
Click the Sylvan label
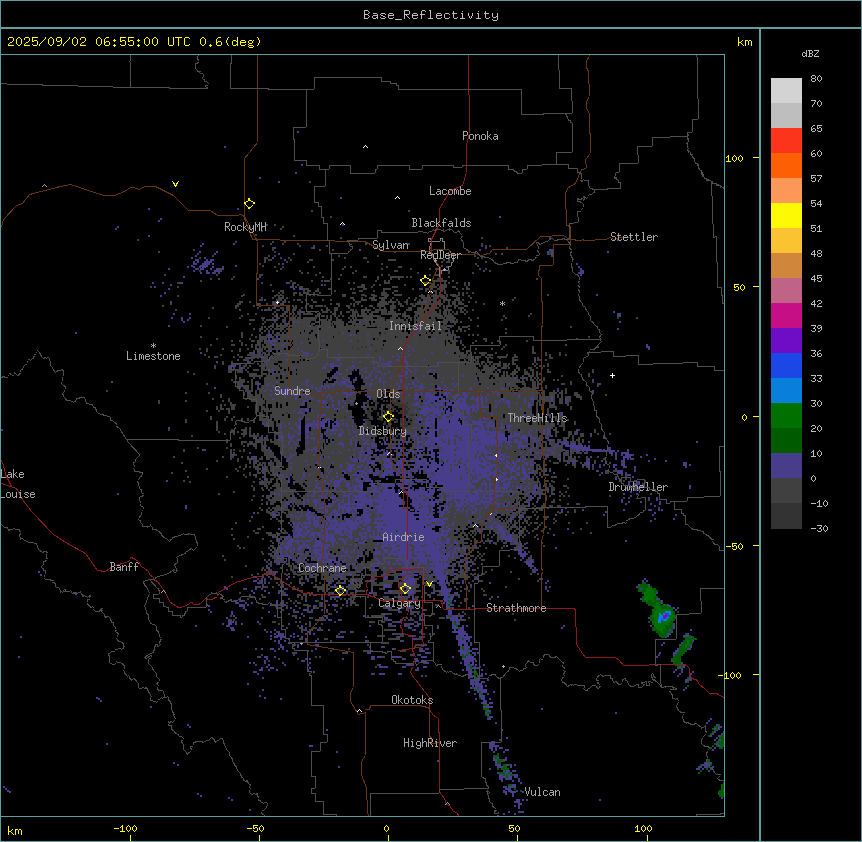(391, 245)
